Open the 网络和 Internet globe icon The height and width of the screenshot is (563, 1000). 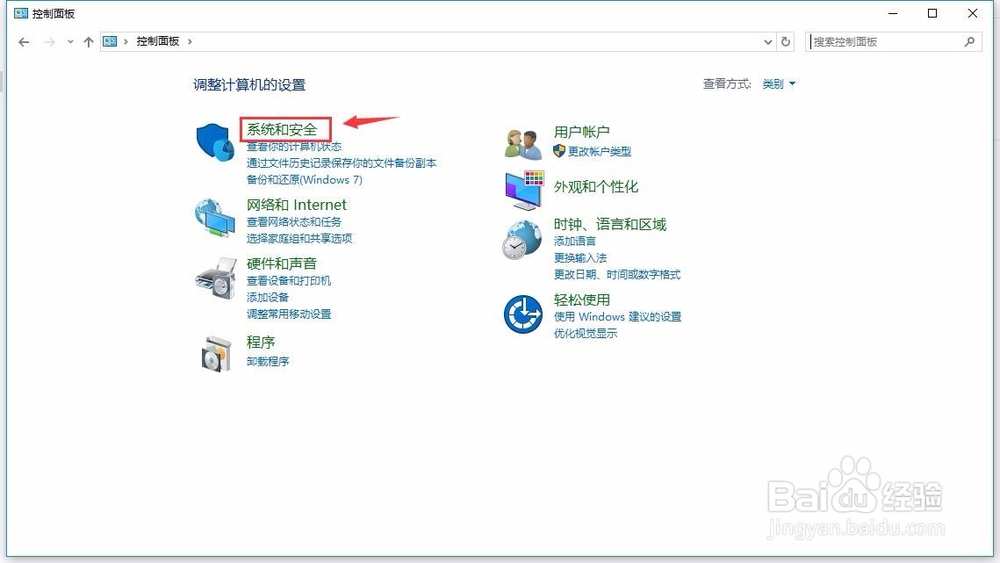point(215,218)
